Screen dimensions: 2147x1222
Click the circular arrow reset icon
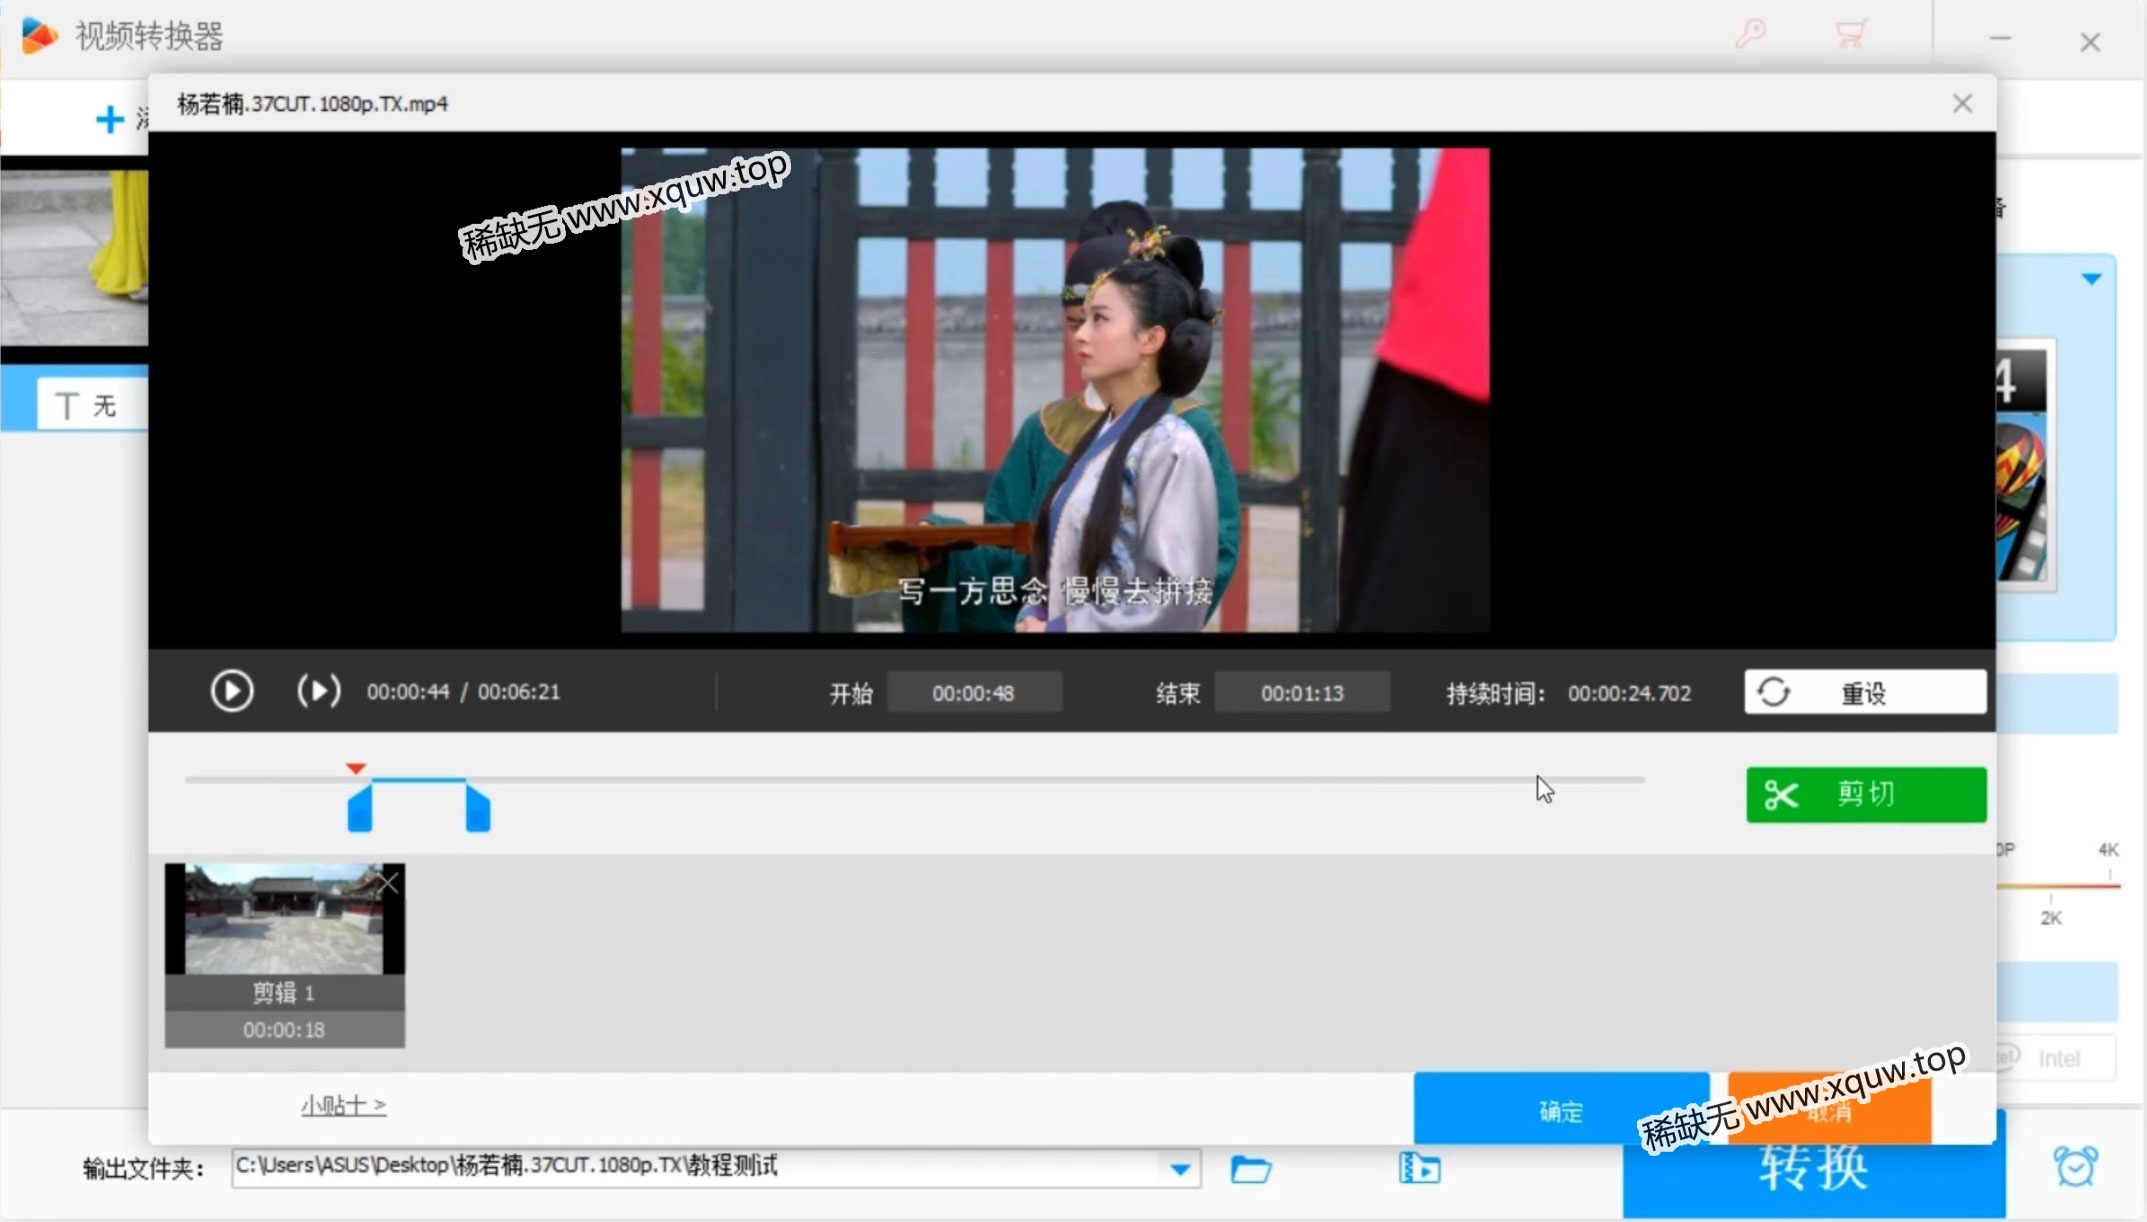[1773, 692]
